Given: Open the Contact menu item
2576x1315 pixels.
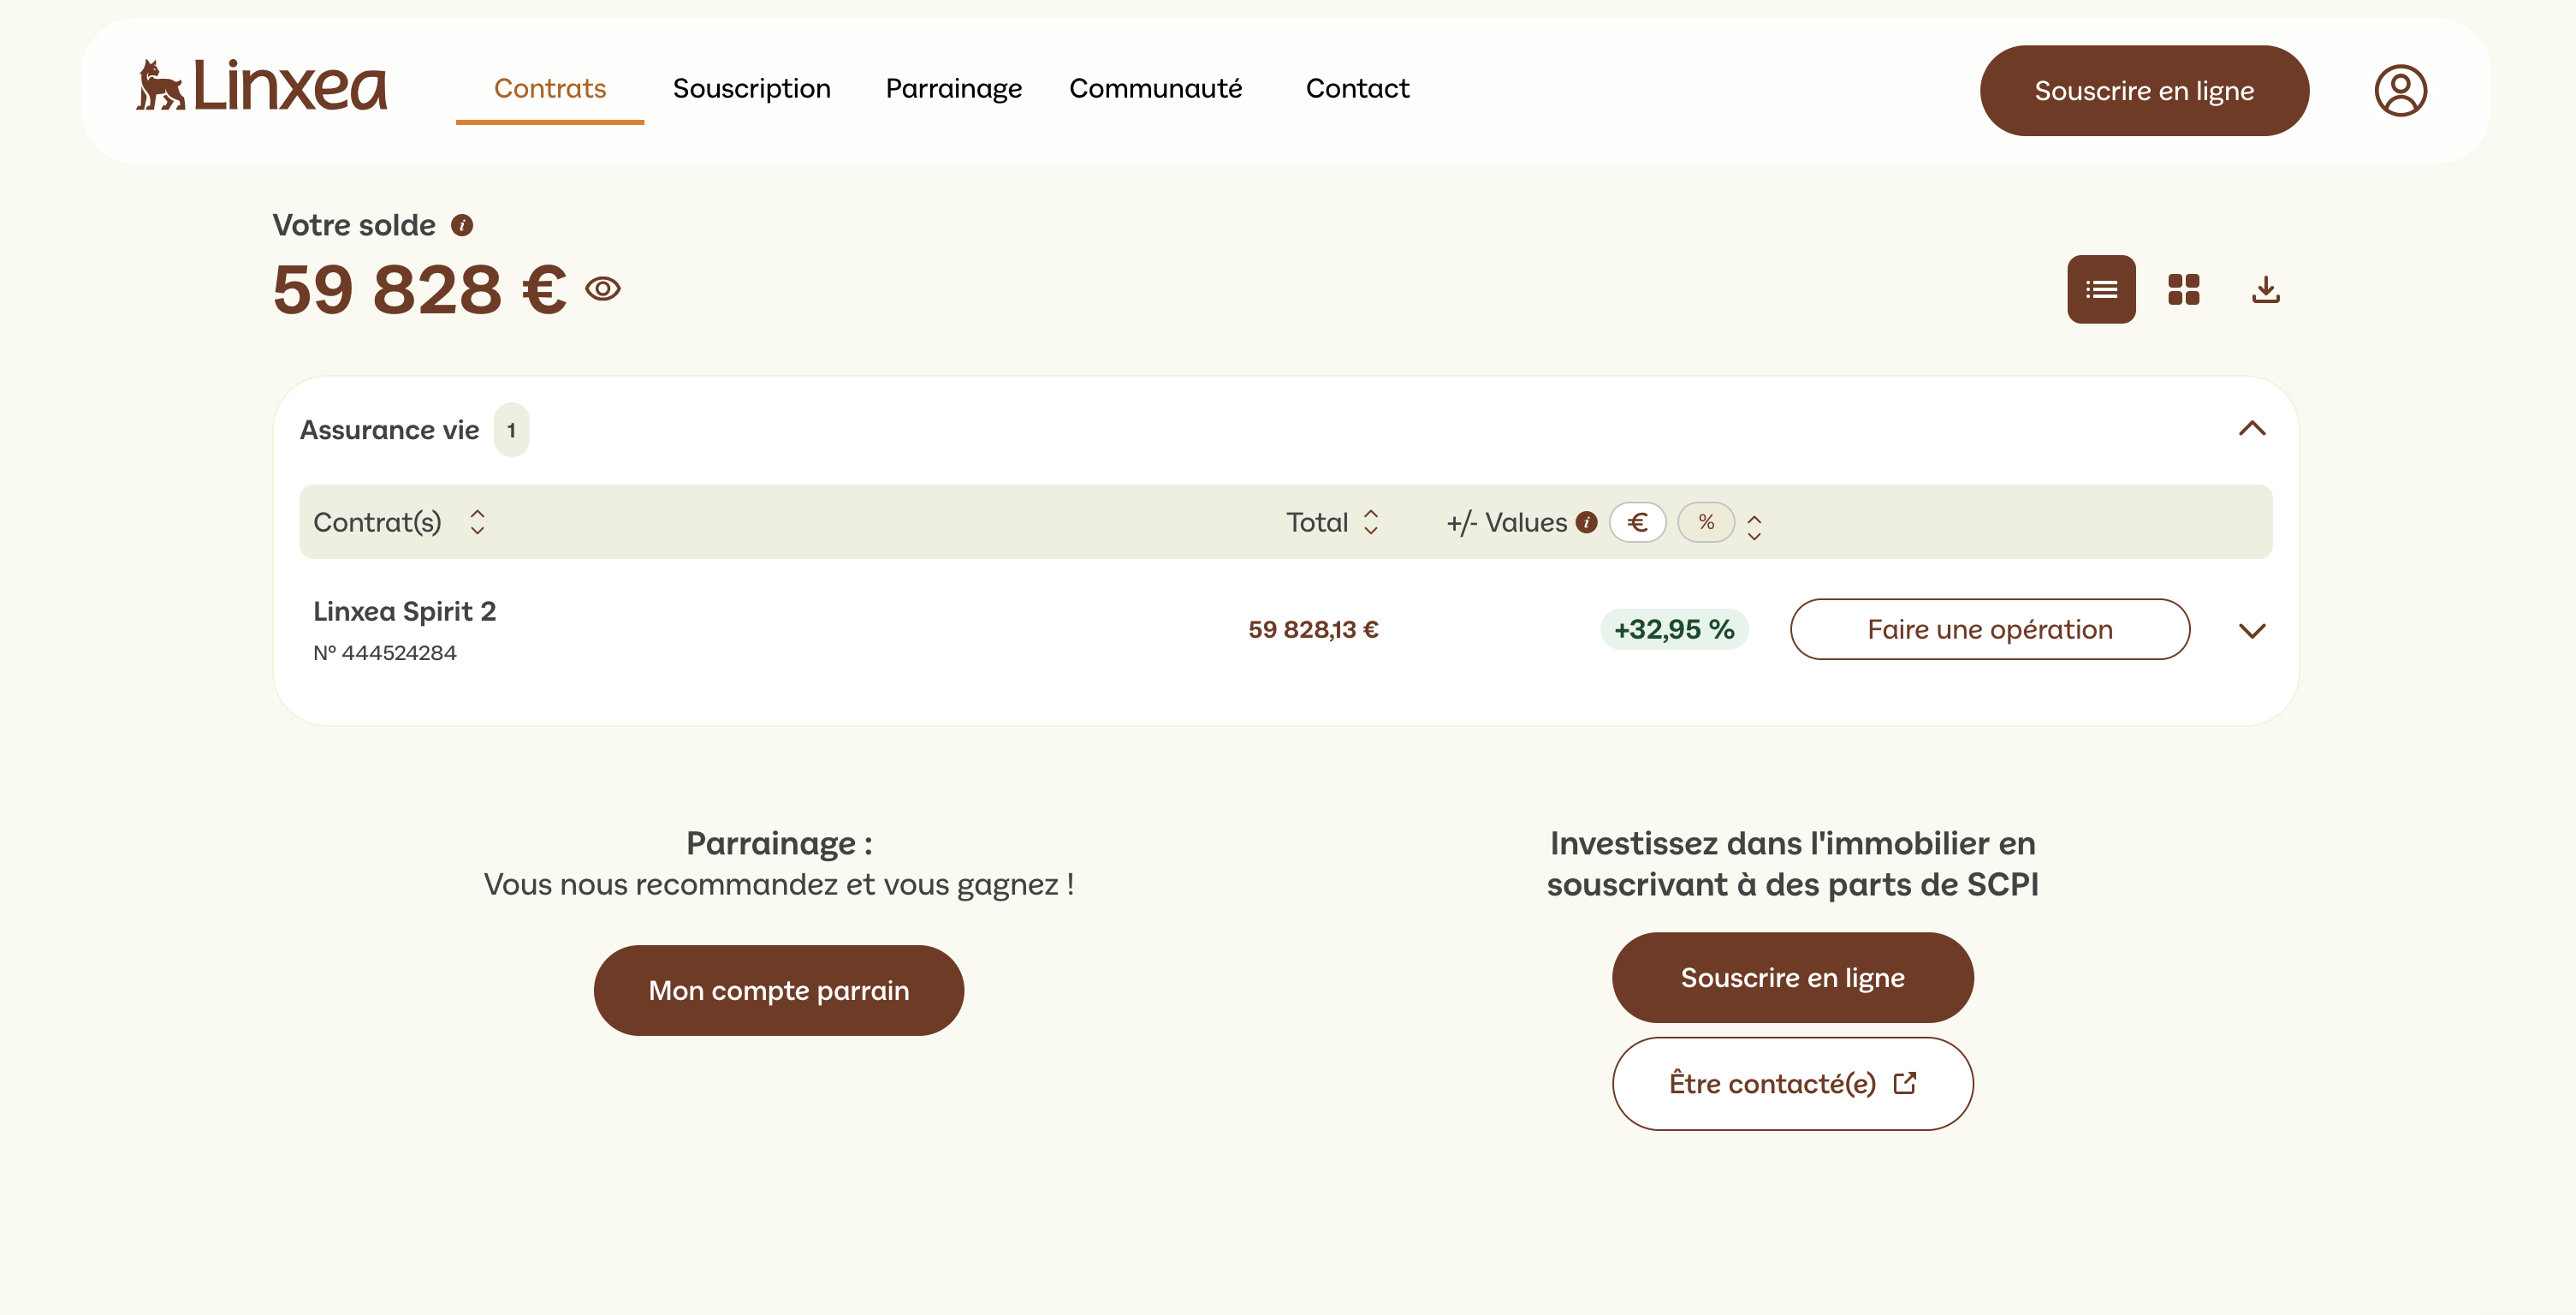Looking at the screenshot, I should (x=1357, y=89).
